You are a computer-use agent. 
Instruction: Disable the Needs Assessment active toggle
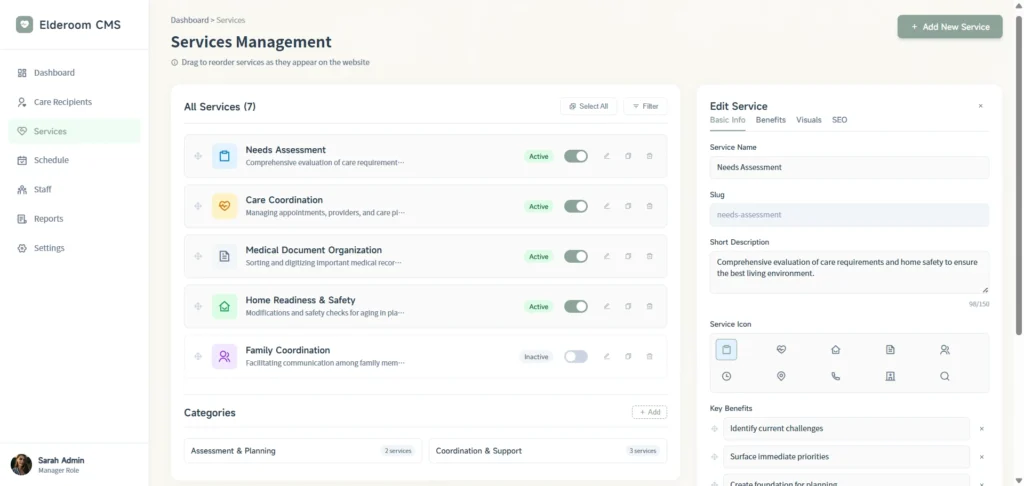pyautogui.click(x=575, y=156)
